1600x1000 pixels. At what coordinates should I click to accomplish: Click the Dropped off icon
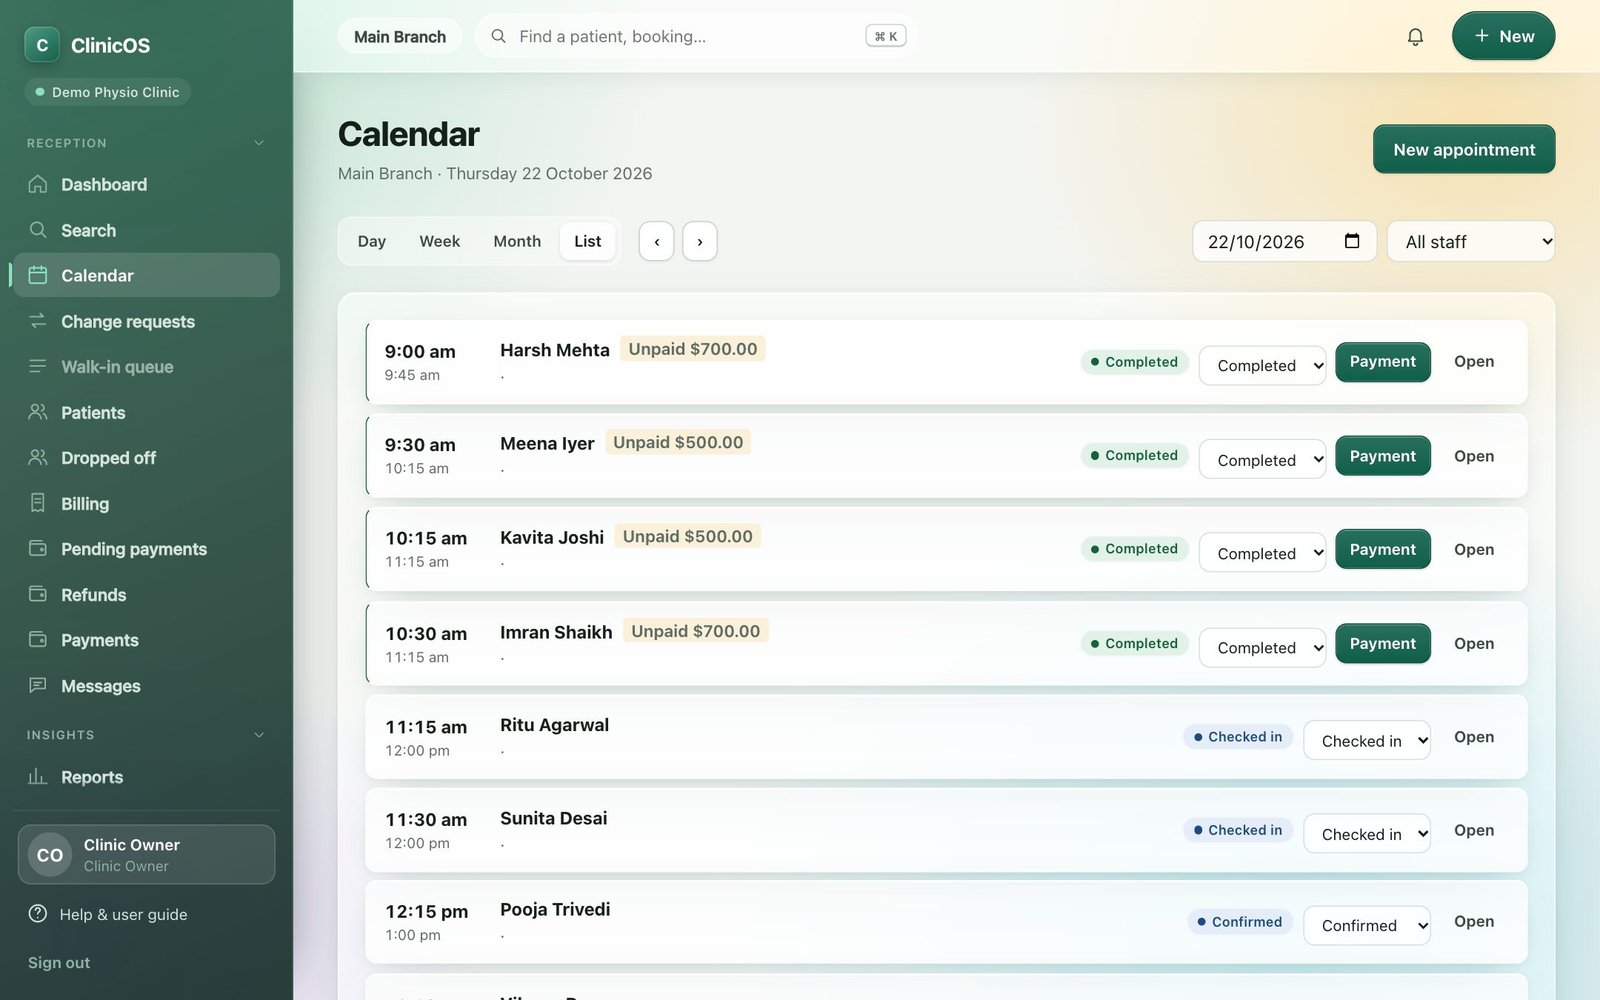coord(38,457)
